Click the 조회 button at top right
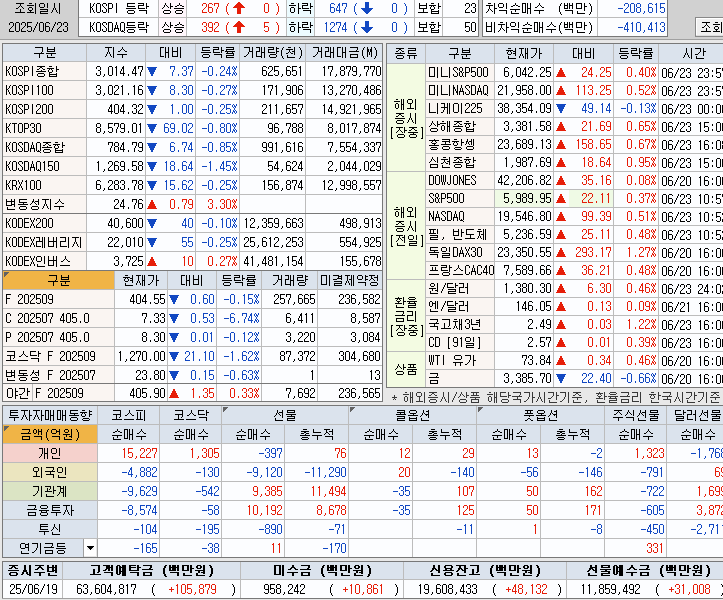 710,27
